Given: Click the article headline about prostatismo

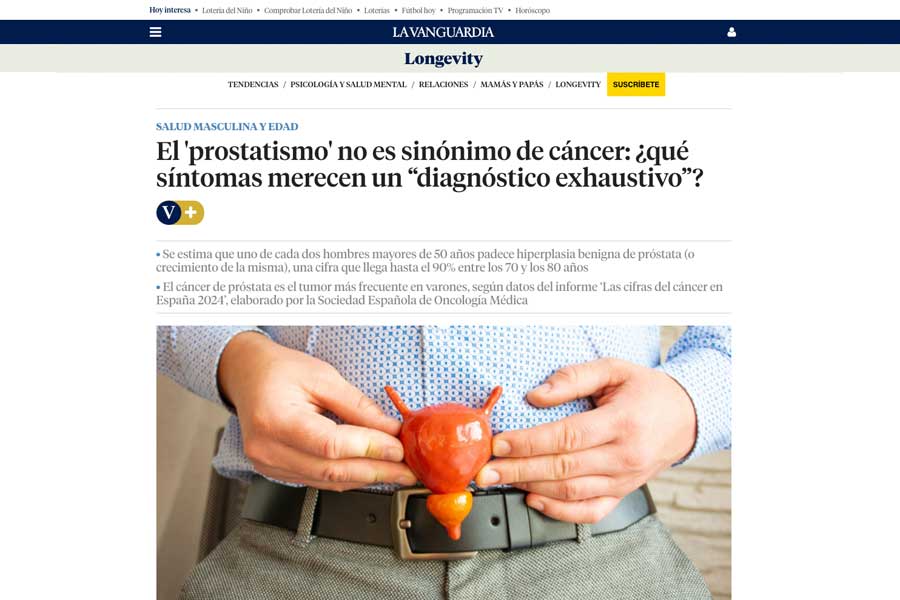Looking at the screenshot, I should pyautogui.click(x=429, y=165).
